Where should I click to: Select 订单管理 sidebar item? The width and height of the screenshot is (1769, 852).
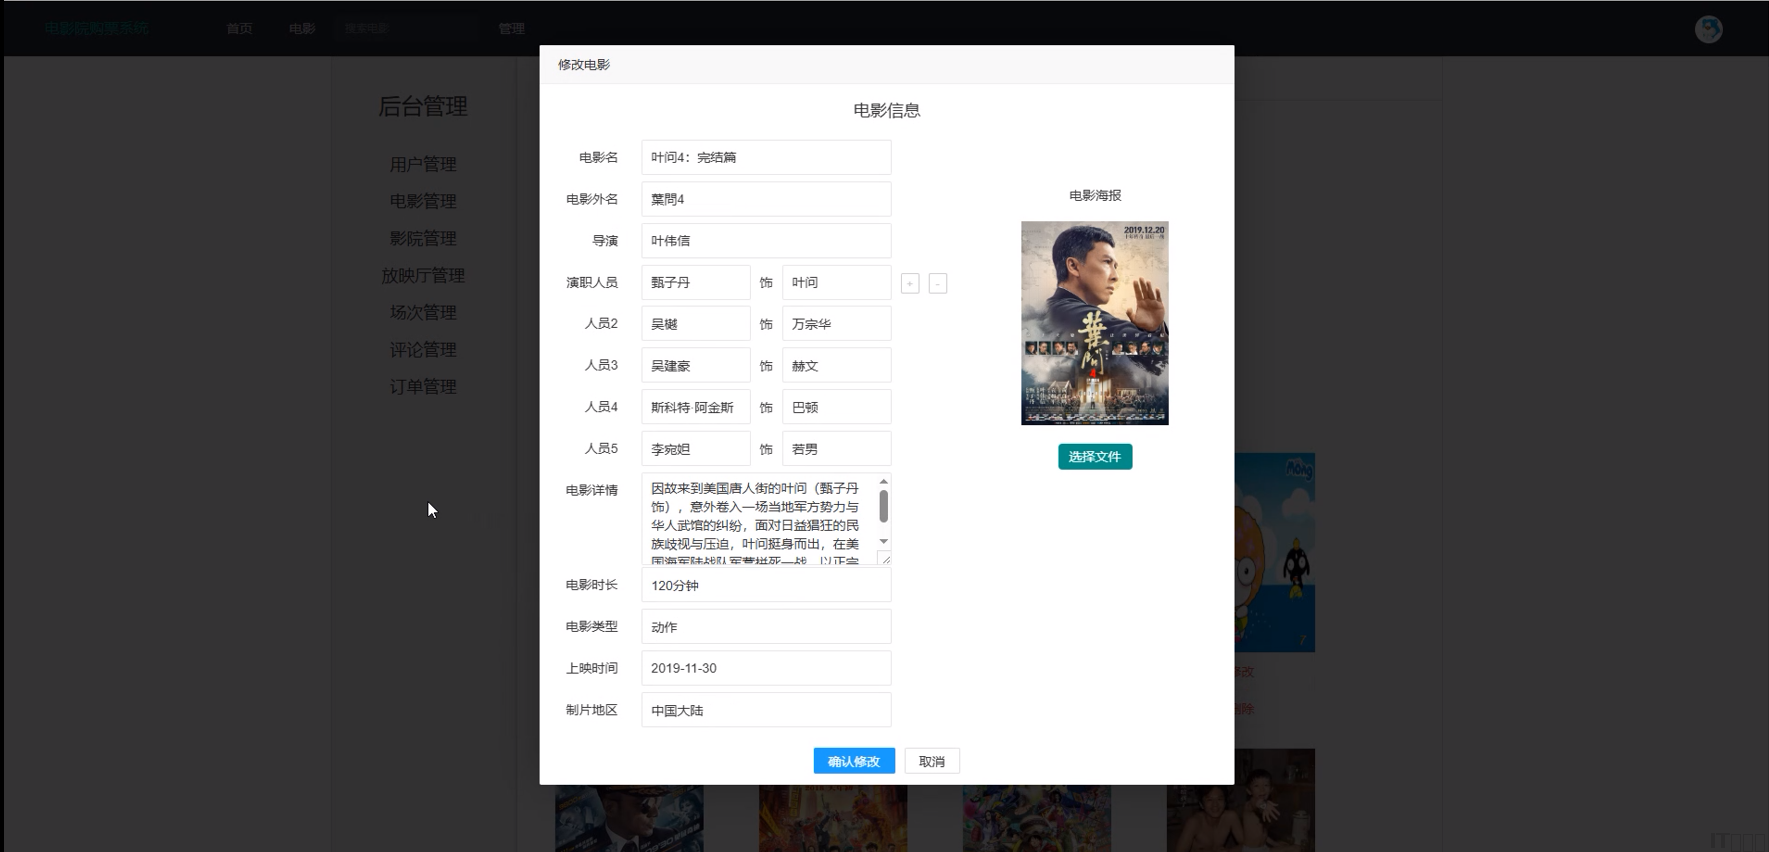(x=423, y=386)
